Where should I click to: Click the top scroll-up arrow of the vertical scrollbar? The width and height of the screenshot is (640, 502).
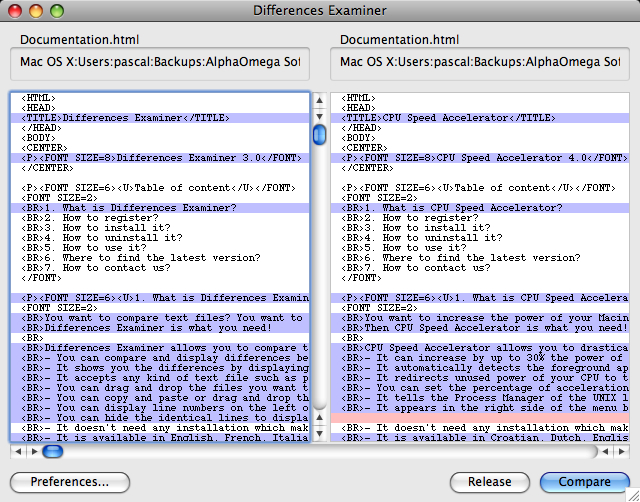click(320, 100)
